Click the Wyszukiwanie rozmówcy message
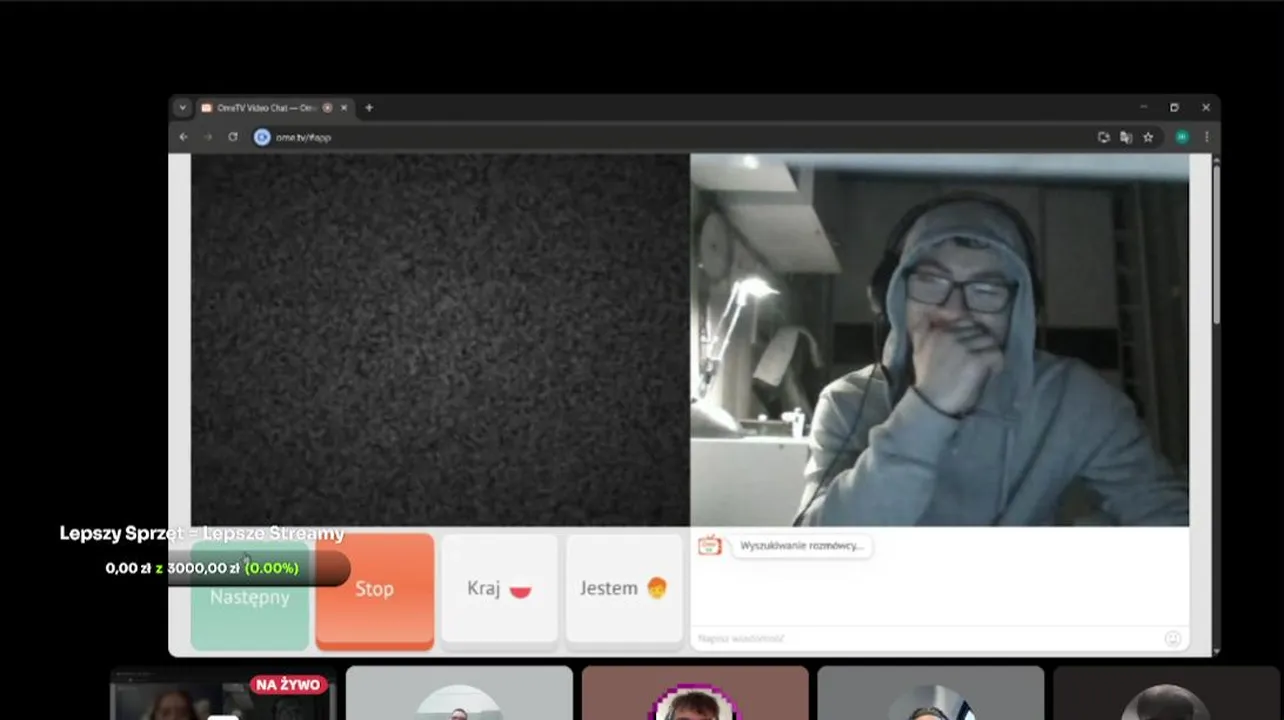The height and width of the screenshot is (720, 1284). coord(801,546)
